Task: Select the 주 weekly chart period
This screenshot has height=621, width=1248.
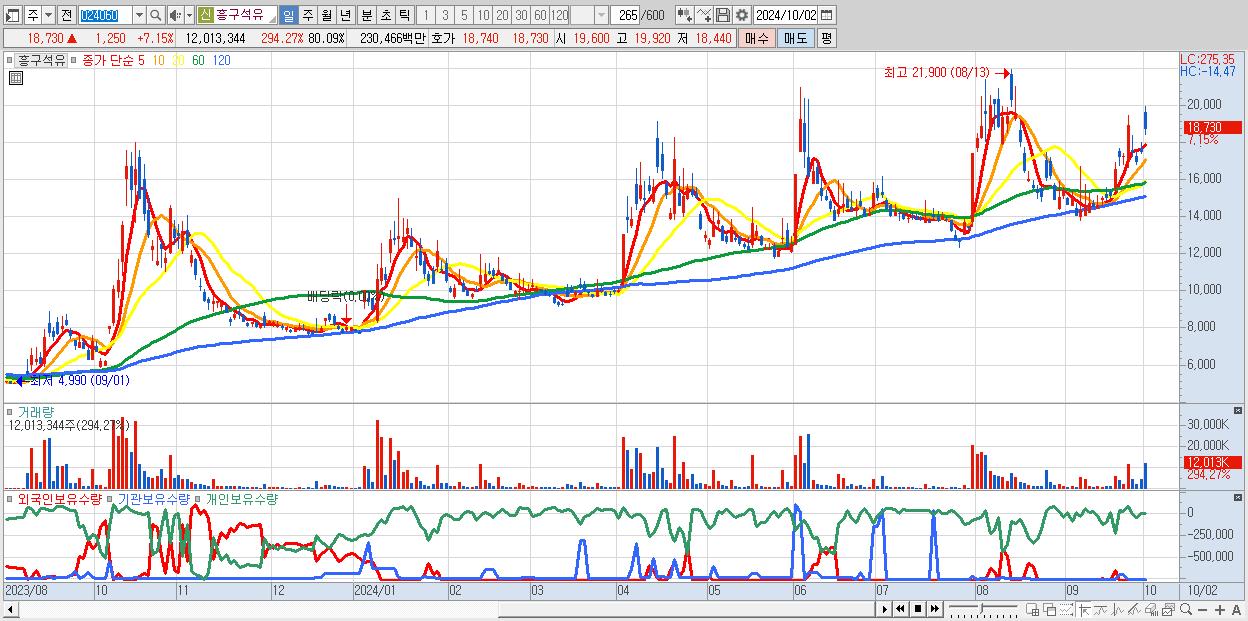Action: 308,15
